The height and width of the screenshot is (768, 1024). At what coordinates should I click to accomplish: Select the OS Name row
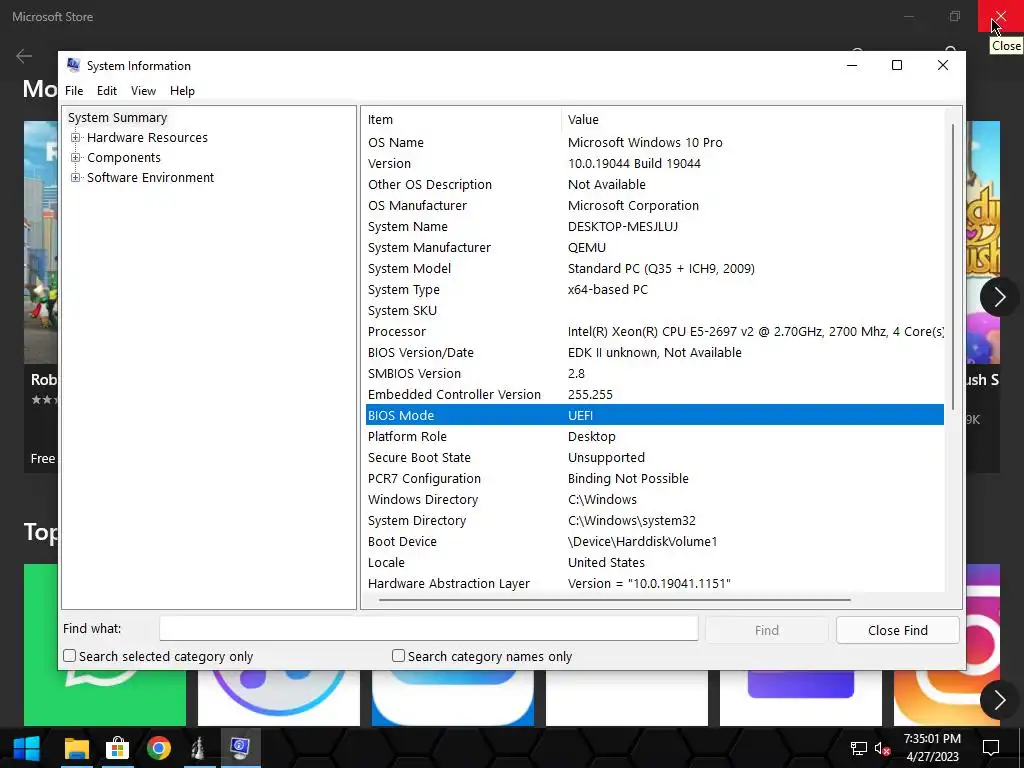coord(654,142)
